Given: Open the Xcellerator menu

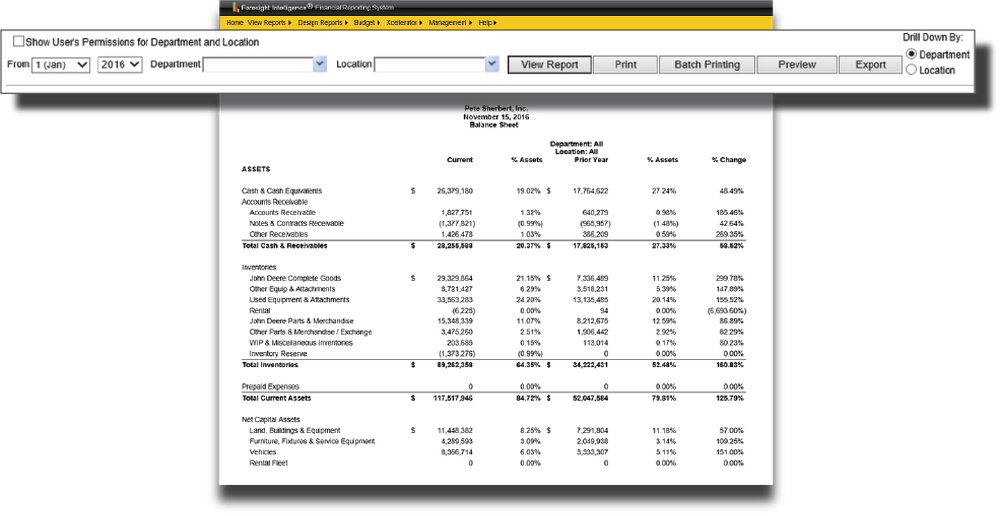Looking at the screenshot, I should click(x=404, y=22).
